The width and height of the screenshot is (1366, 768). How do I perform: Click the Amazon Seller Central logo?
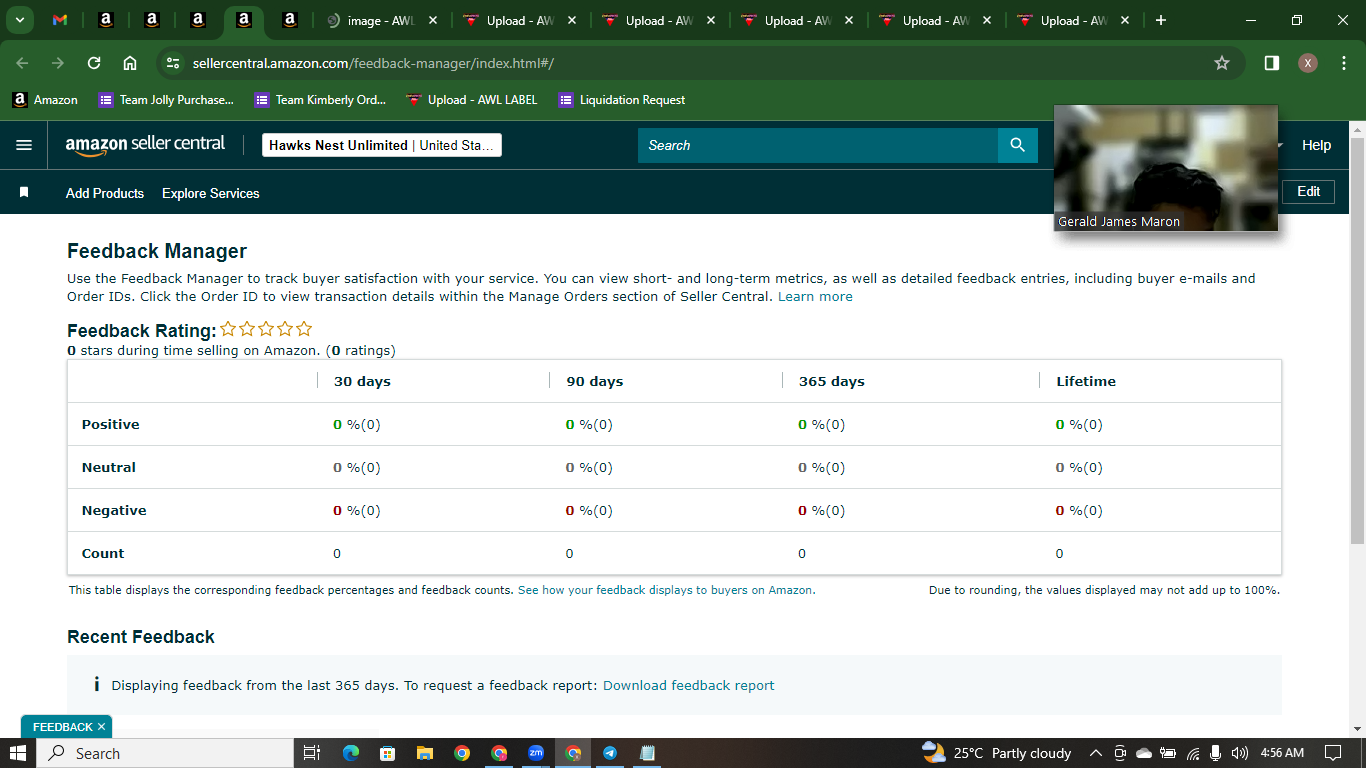[x=145, y=145]
